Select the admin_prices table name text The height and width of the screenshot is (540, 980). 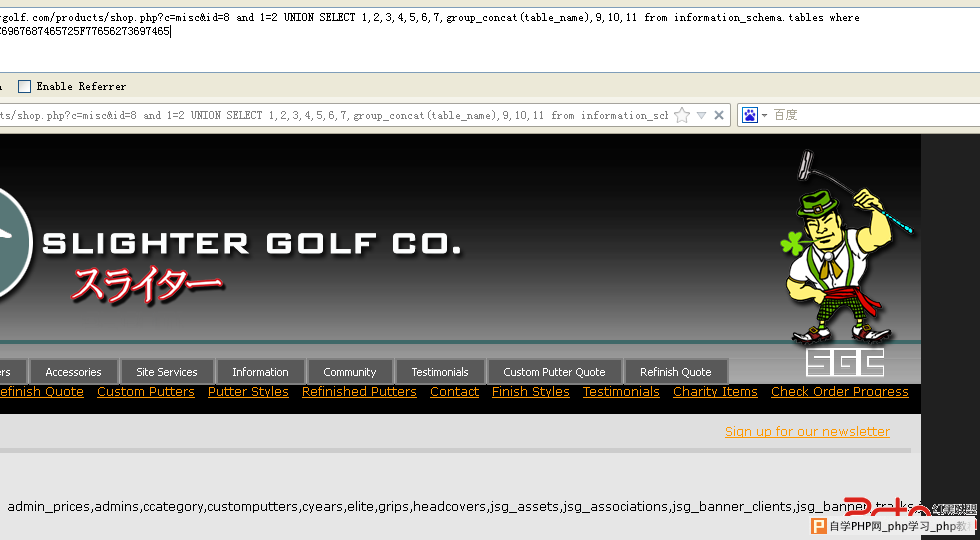coord(49,507)
